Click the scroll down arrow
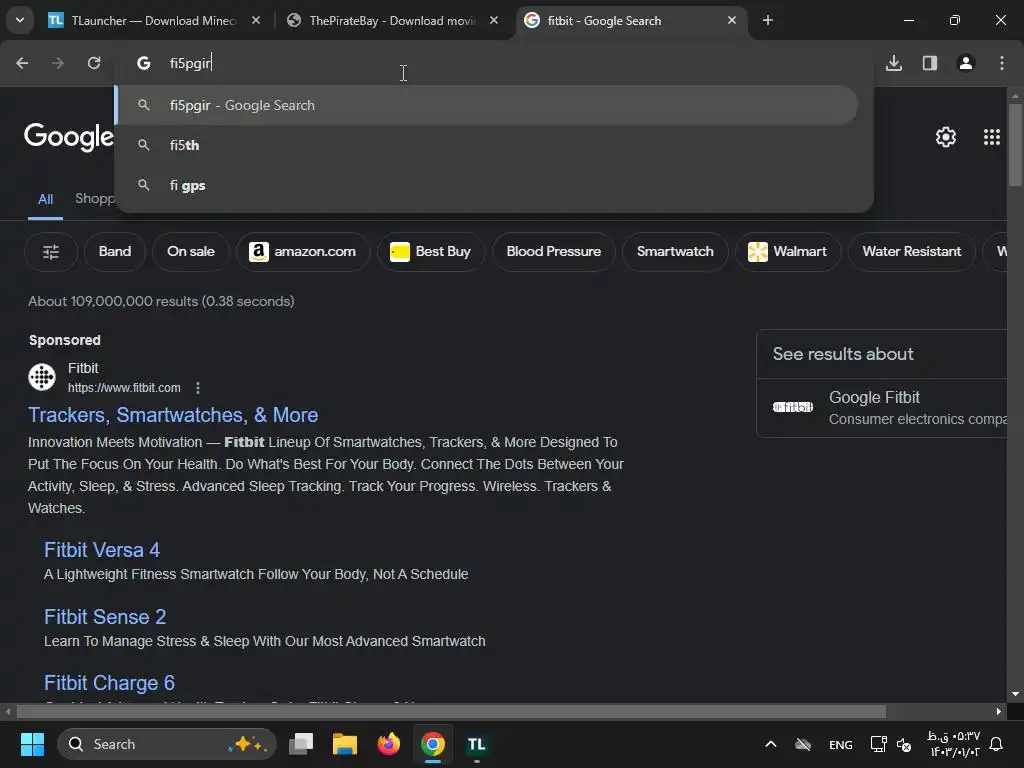This screenshot has height=768, width=1024. 1015,694
